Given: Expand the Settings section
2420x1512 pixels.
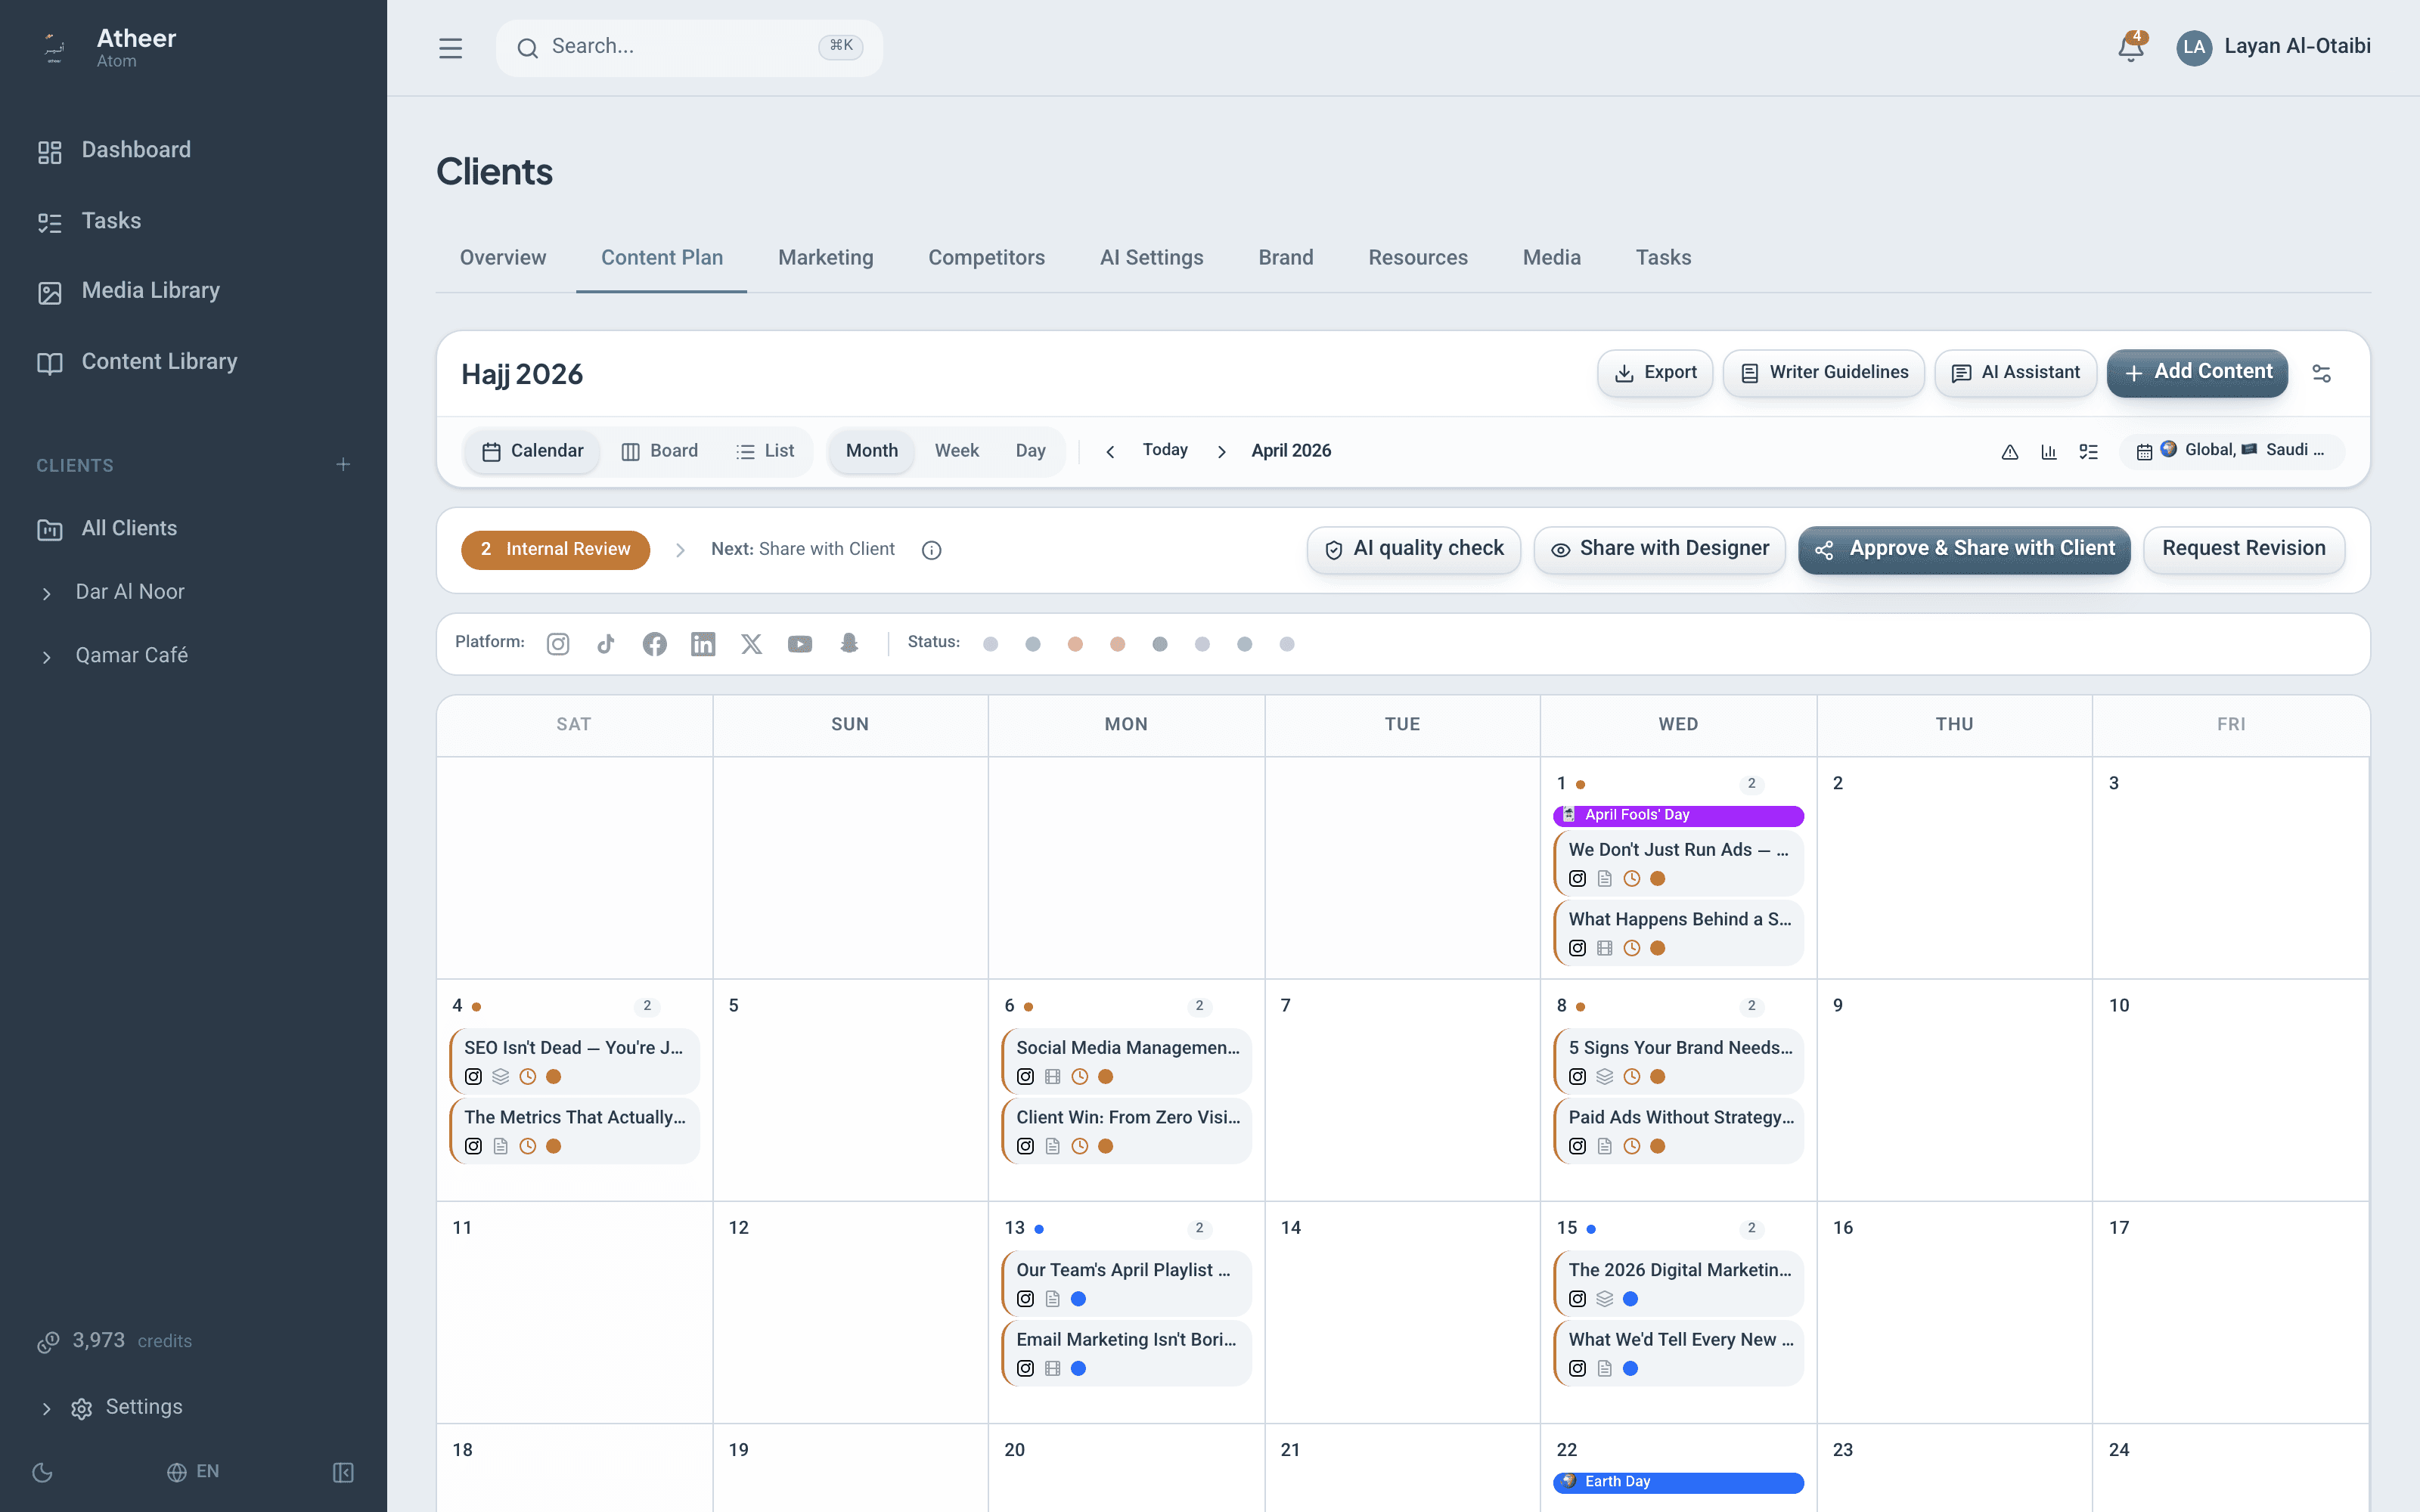Looking at the screenshot, I should pos(46,1408).
